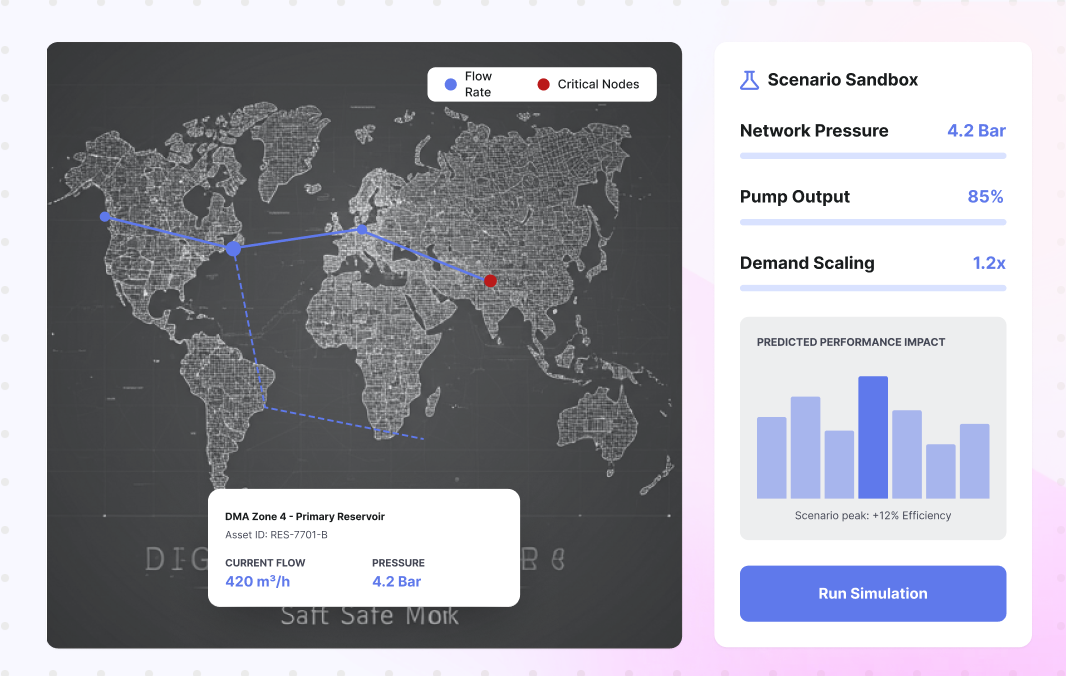Click the Network Pressure slider track

click(x=872, y=156)
